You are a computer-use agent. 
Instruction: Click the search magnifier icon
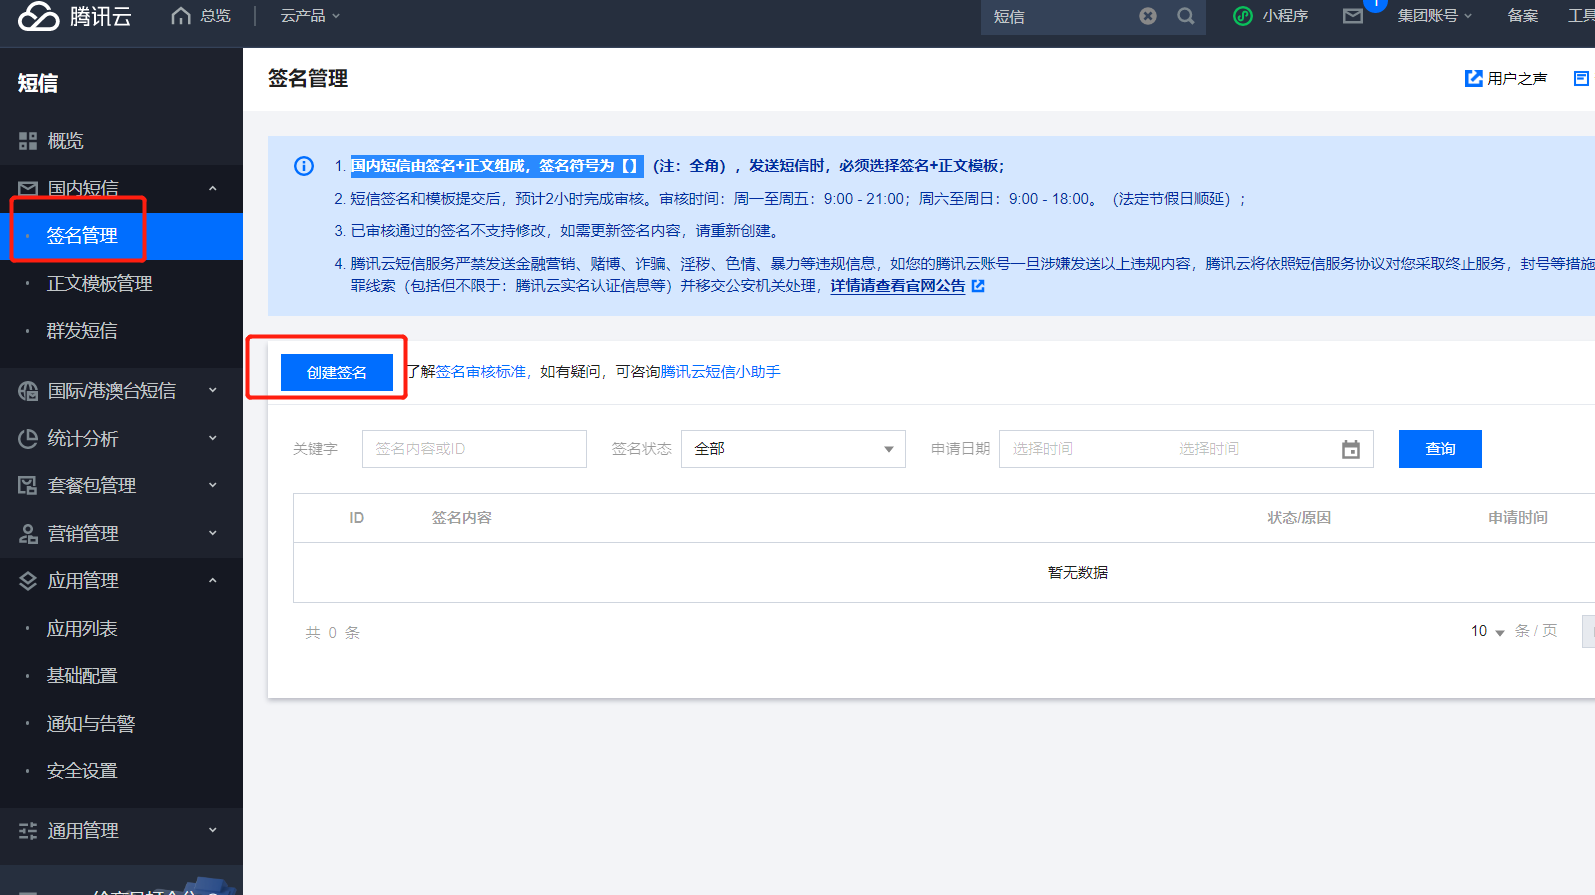1186,16
